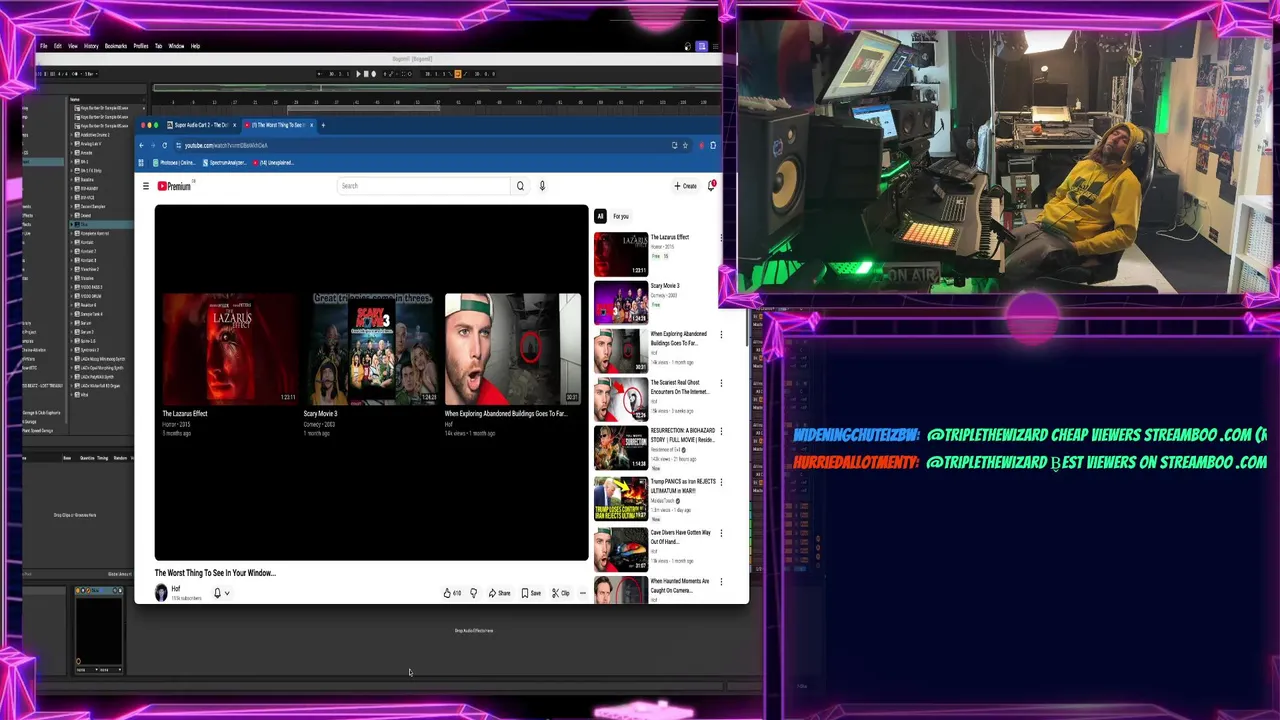Viewport: 1280px width, 720px height.
Task: Expand Reaktor 6 in DAW browser
Action: click(x=71, y=305)
